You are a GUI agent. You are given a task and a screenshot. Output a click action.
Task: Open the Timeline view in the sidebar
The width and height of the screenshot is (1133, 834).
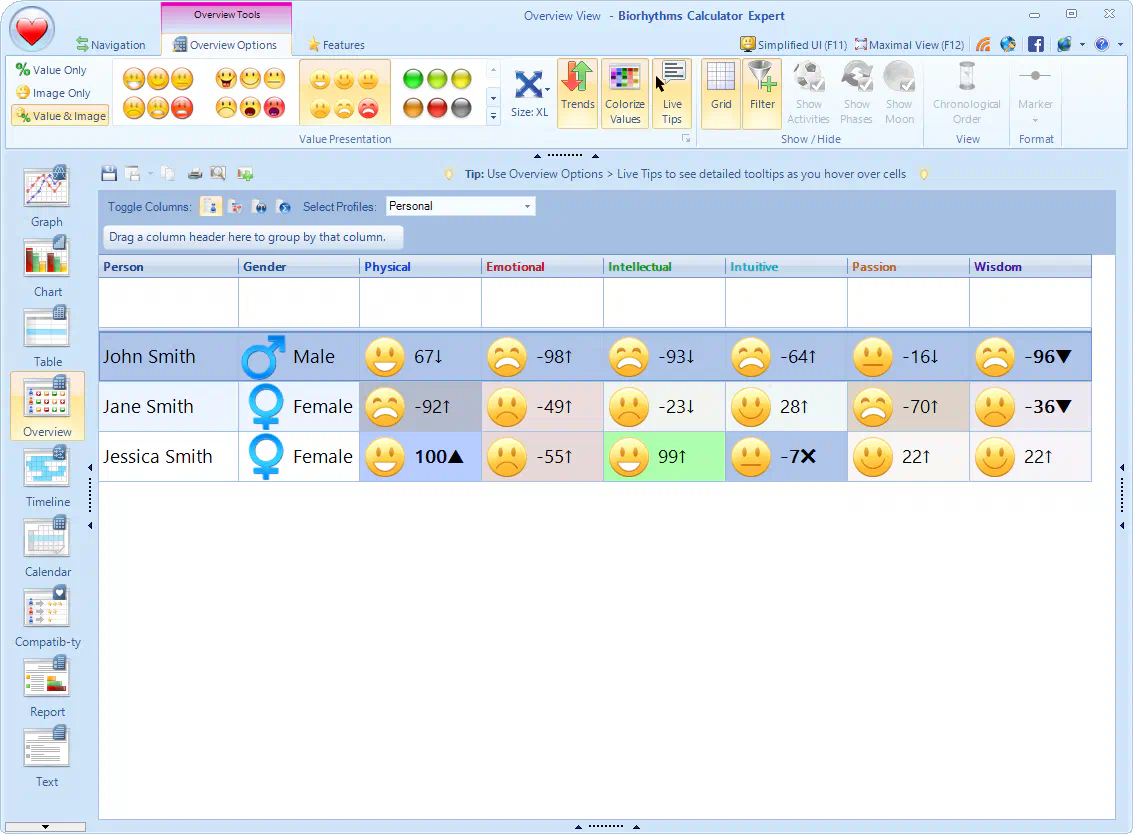click(x=47, y=477)
